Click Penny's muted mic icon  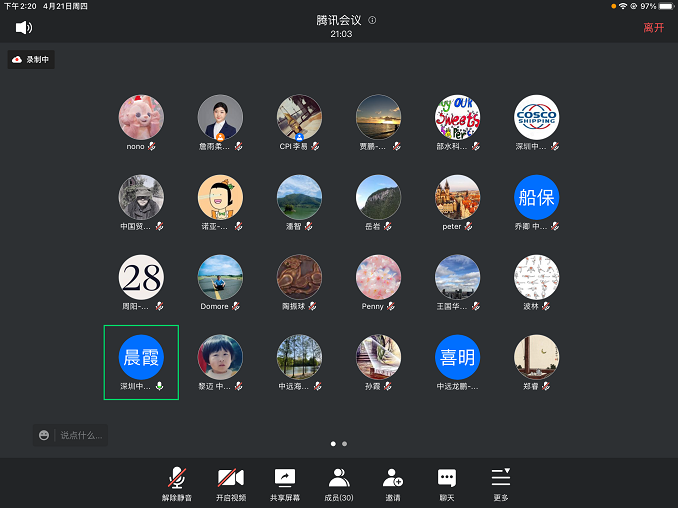pyautogui.click(x=391, y=307)
